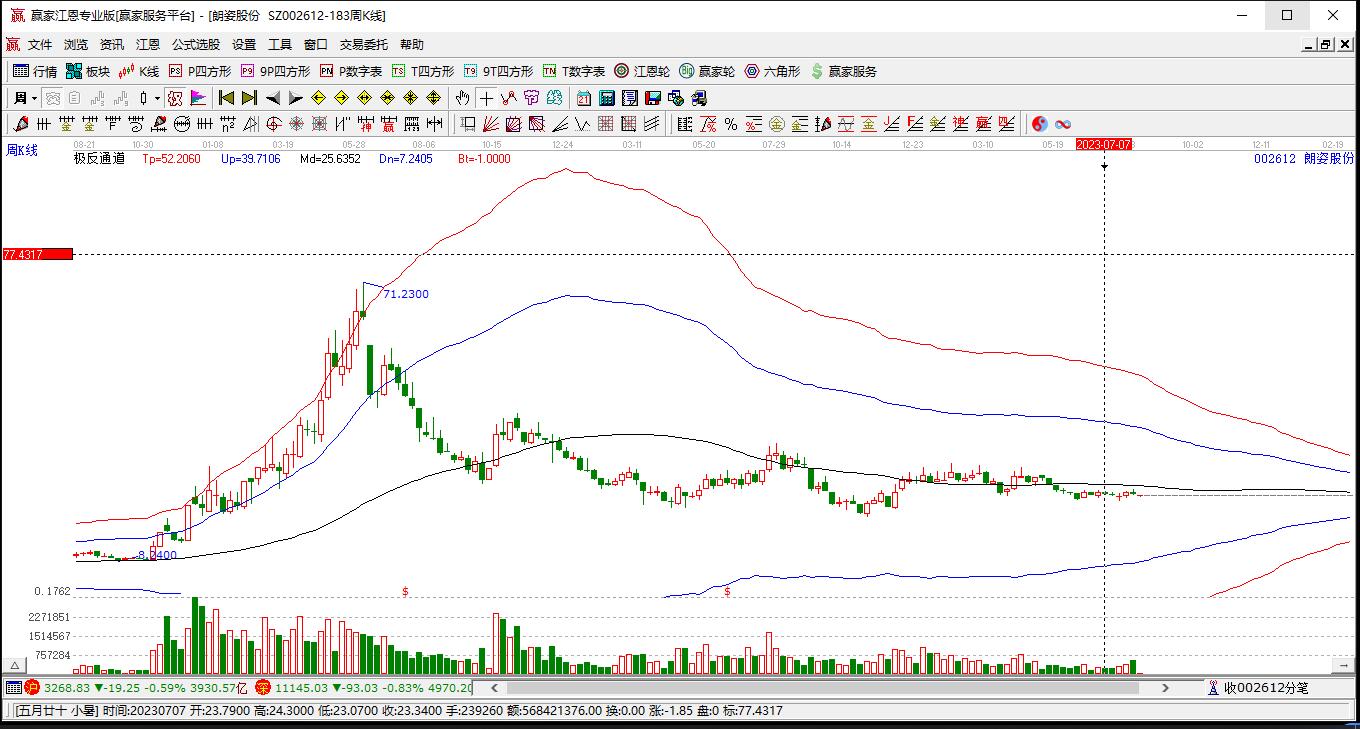Open the 公式选股 menu
This screenshot has height=729, width=1360.
[196, 45]
